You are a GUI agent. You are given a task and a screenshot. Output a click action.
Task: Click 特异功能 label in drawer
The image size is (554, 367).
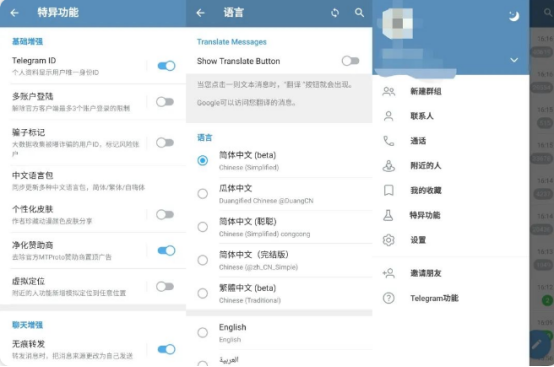click(425, 215)
